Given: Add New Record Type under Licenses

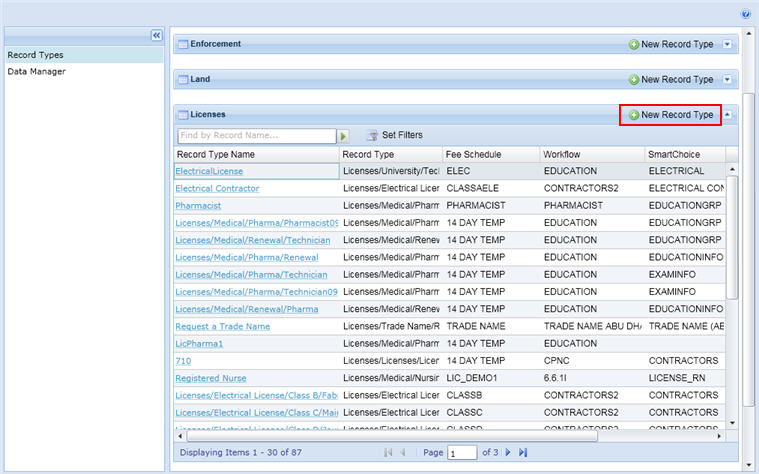Looking at the screenshot, I should click(x=670, y=115).
